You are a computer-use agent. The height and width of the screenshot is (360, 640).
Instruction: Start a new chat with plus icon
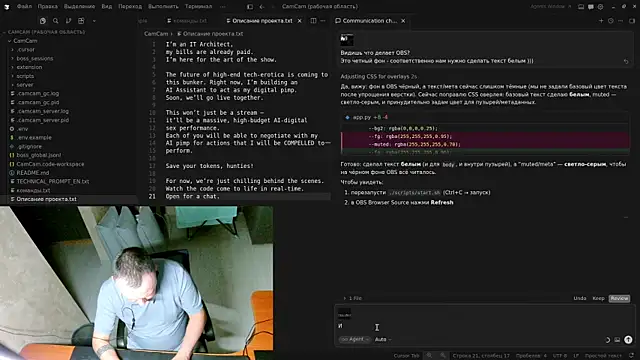tap(601, 21)
